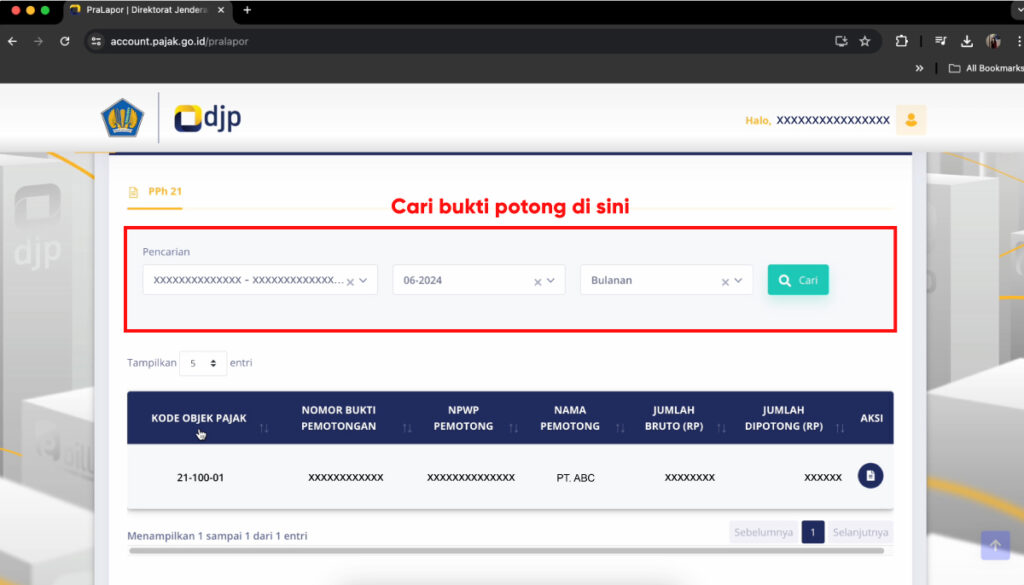
Task: Expand the taxpayer identity dropdown
Action: (364, 281)
